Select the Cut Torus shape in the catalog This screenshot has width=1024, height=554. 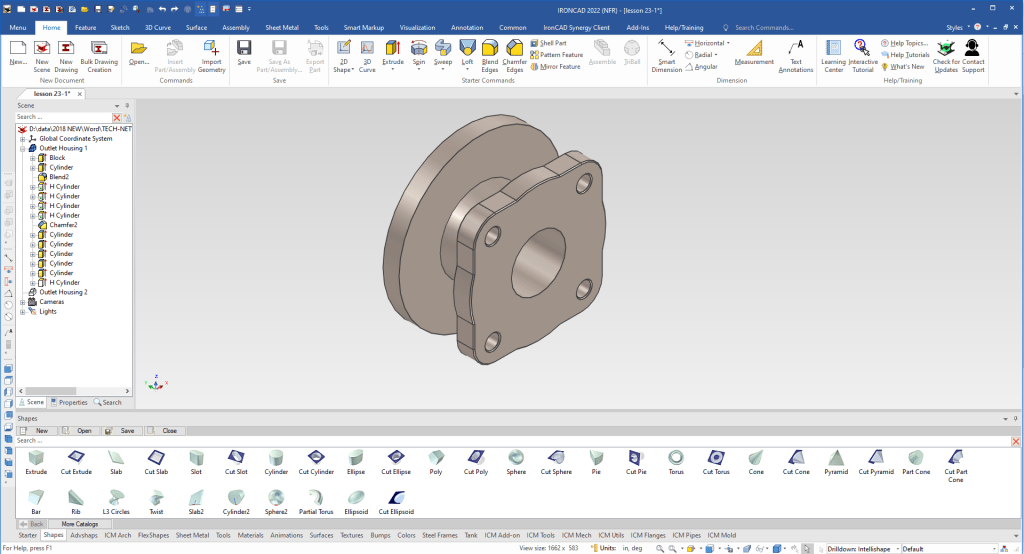(x=716, y=462)
